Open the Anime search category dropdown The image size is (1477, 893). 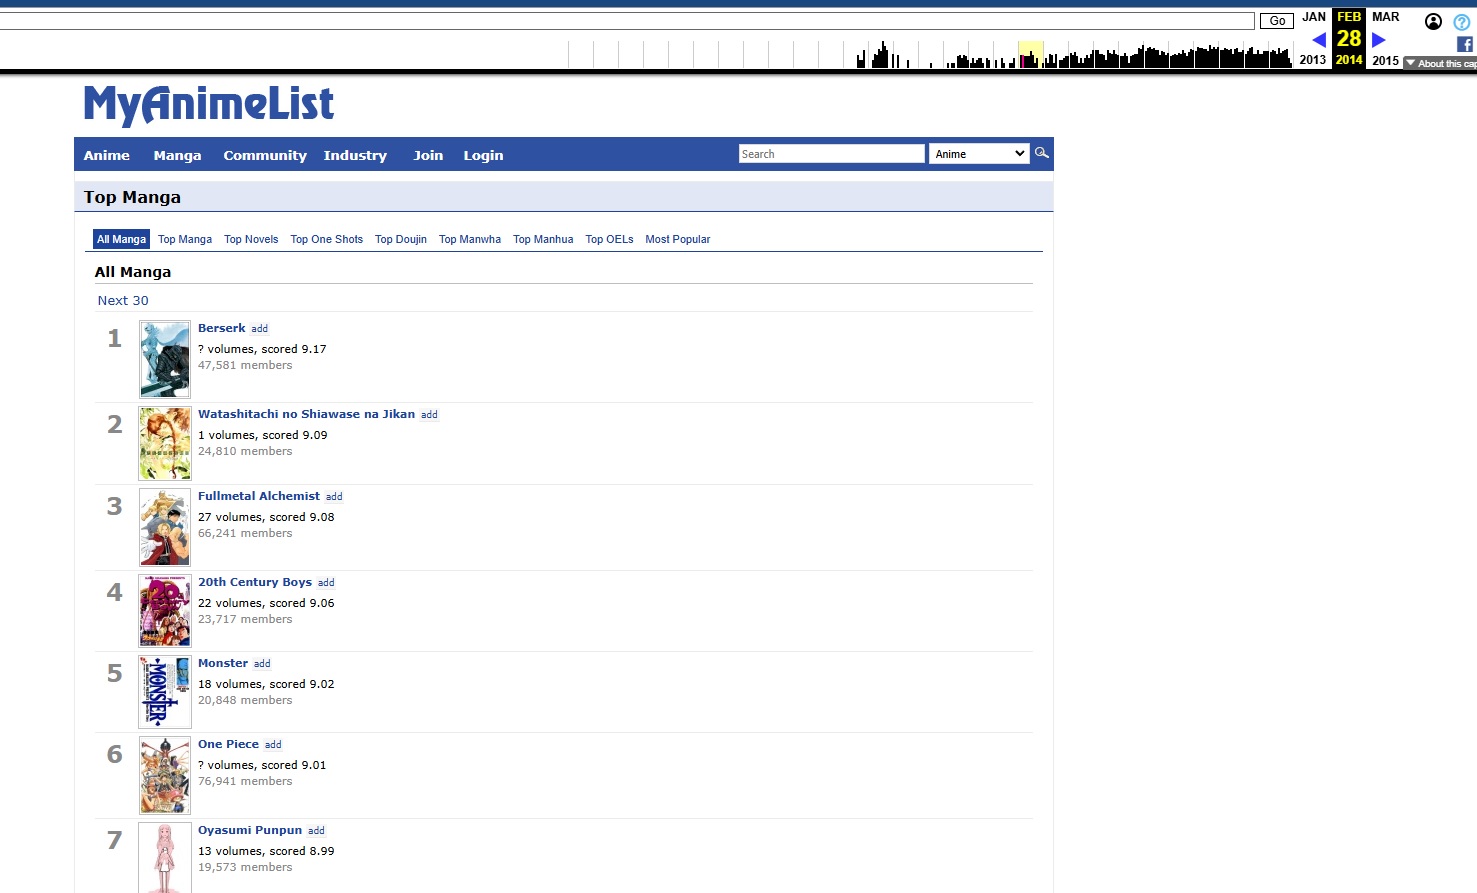coord(979,153)
